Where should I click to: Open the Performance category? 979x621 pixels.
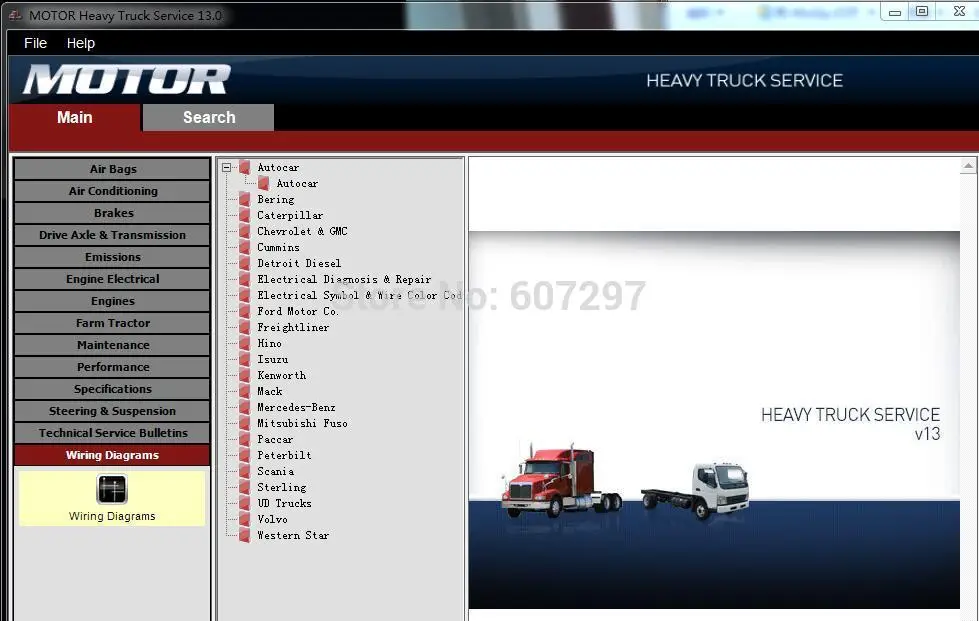click(112, 367)
